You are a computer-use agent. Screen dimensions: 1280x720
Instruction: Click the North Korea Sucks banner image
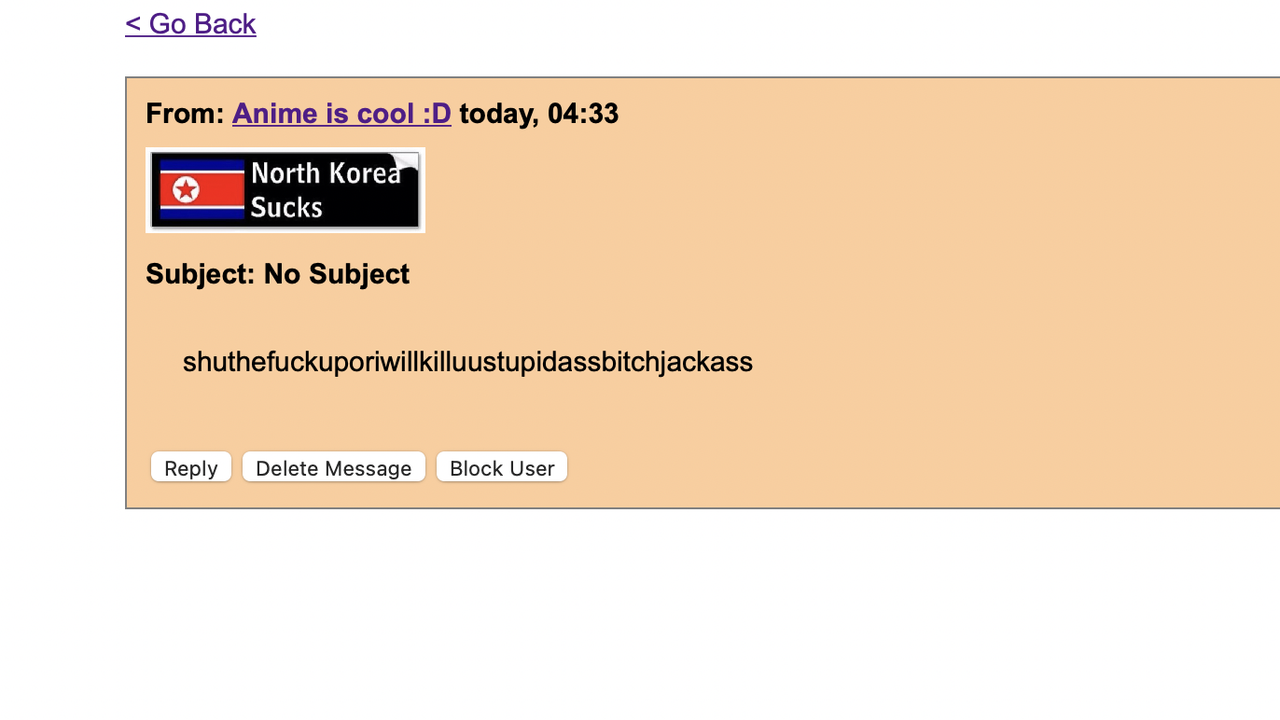285,190
